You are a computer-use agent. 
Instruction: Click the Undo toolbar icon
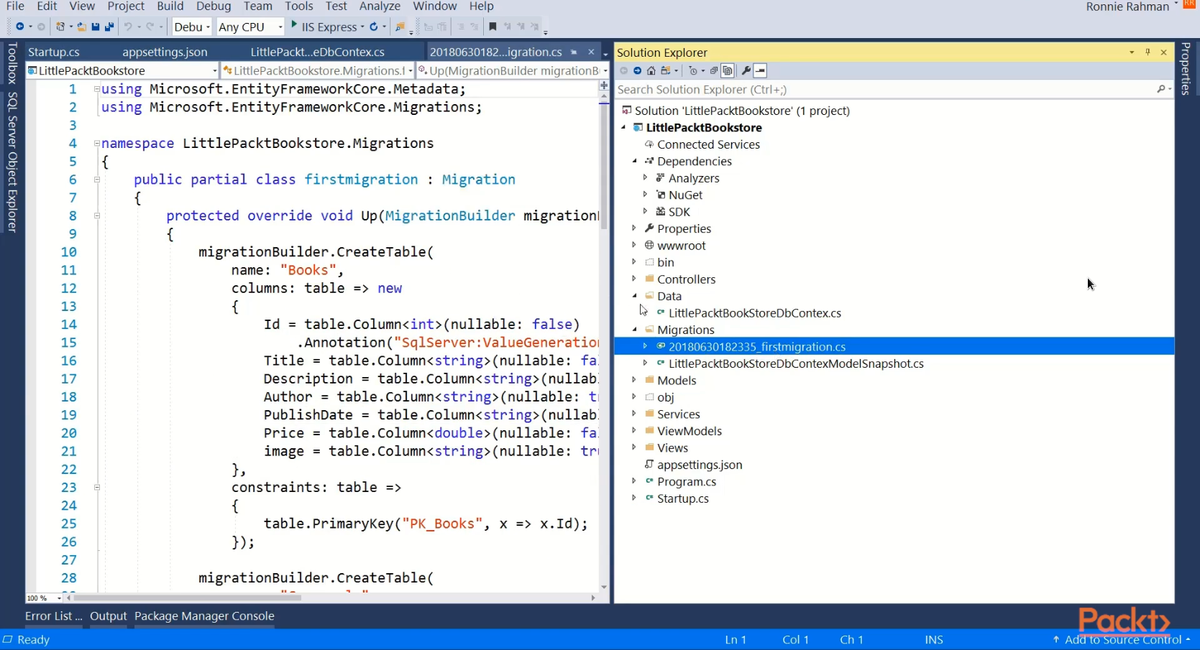(128, 26)
